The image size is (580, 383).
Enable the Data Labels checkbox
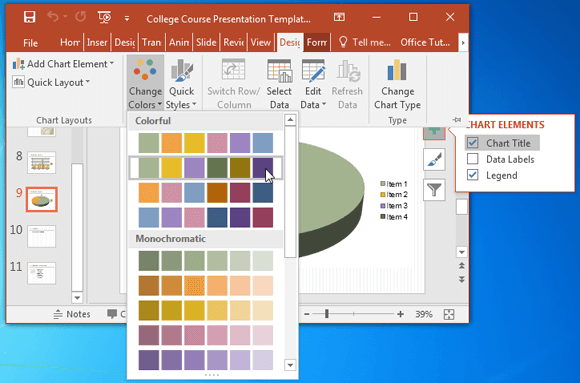(x=472, y=159)
